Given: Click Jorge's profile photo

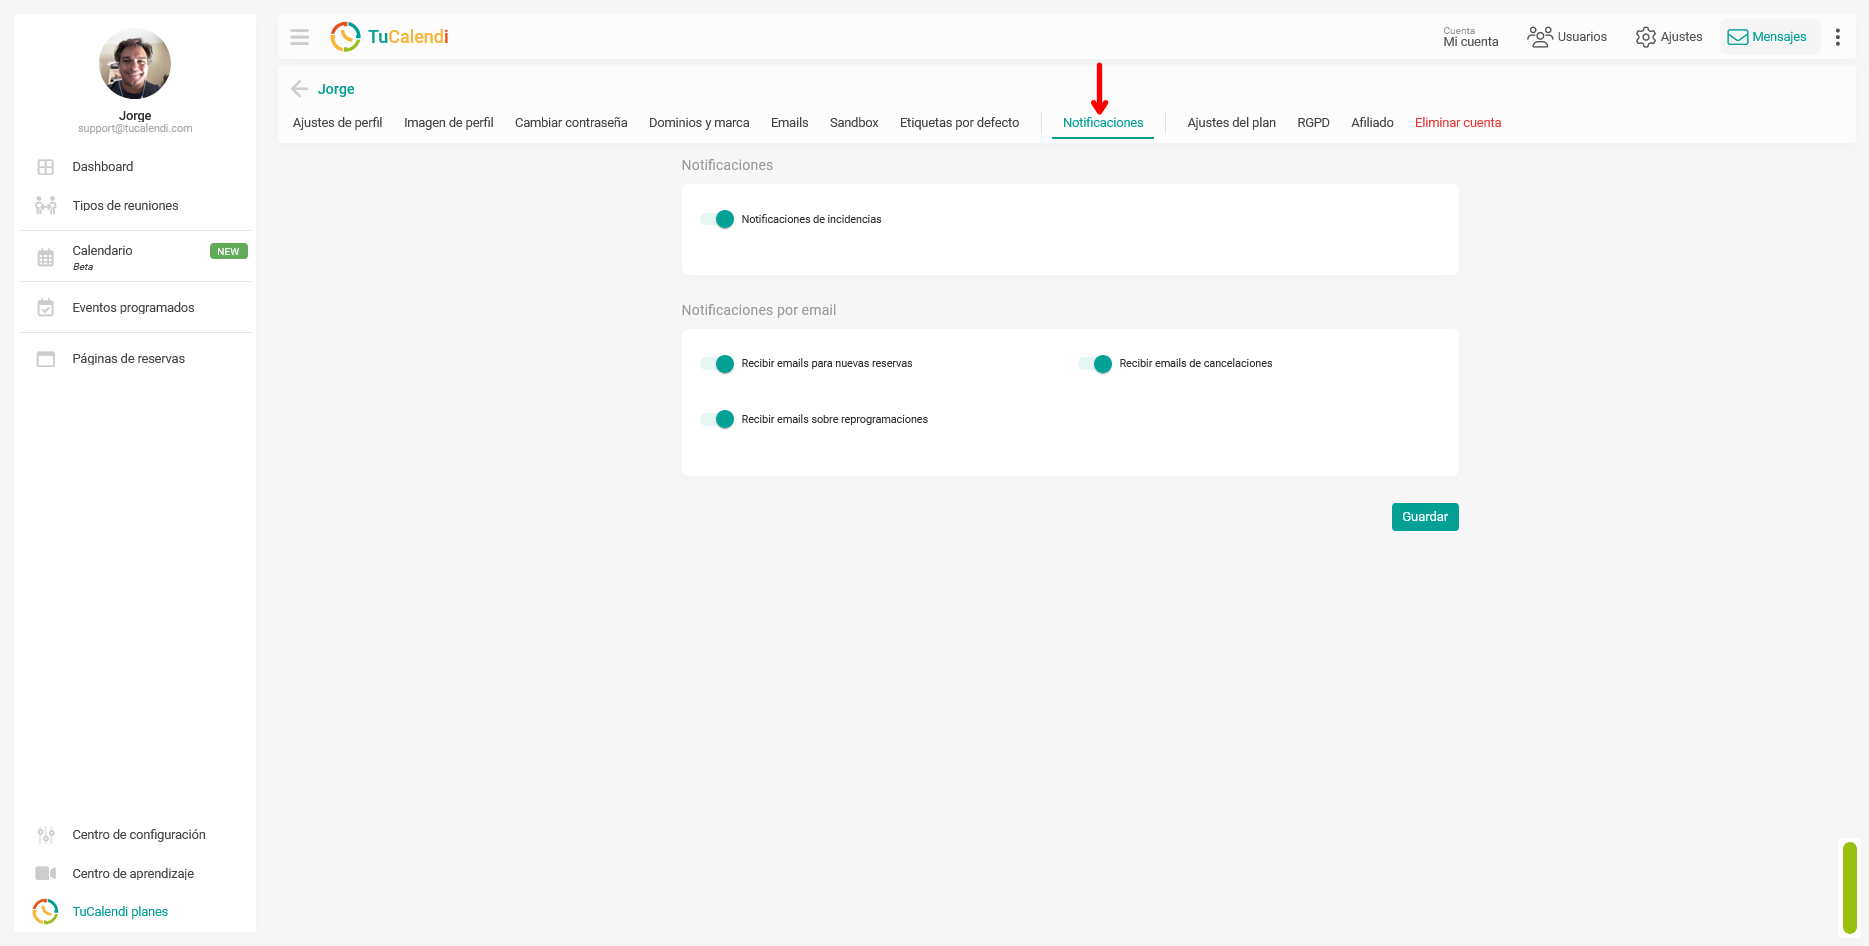Looking at the screenshot, I should 135,63.
